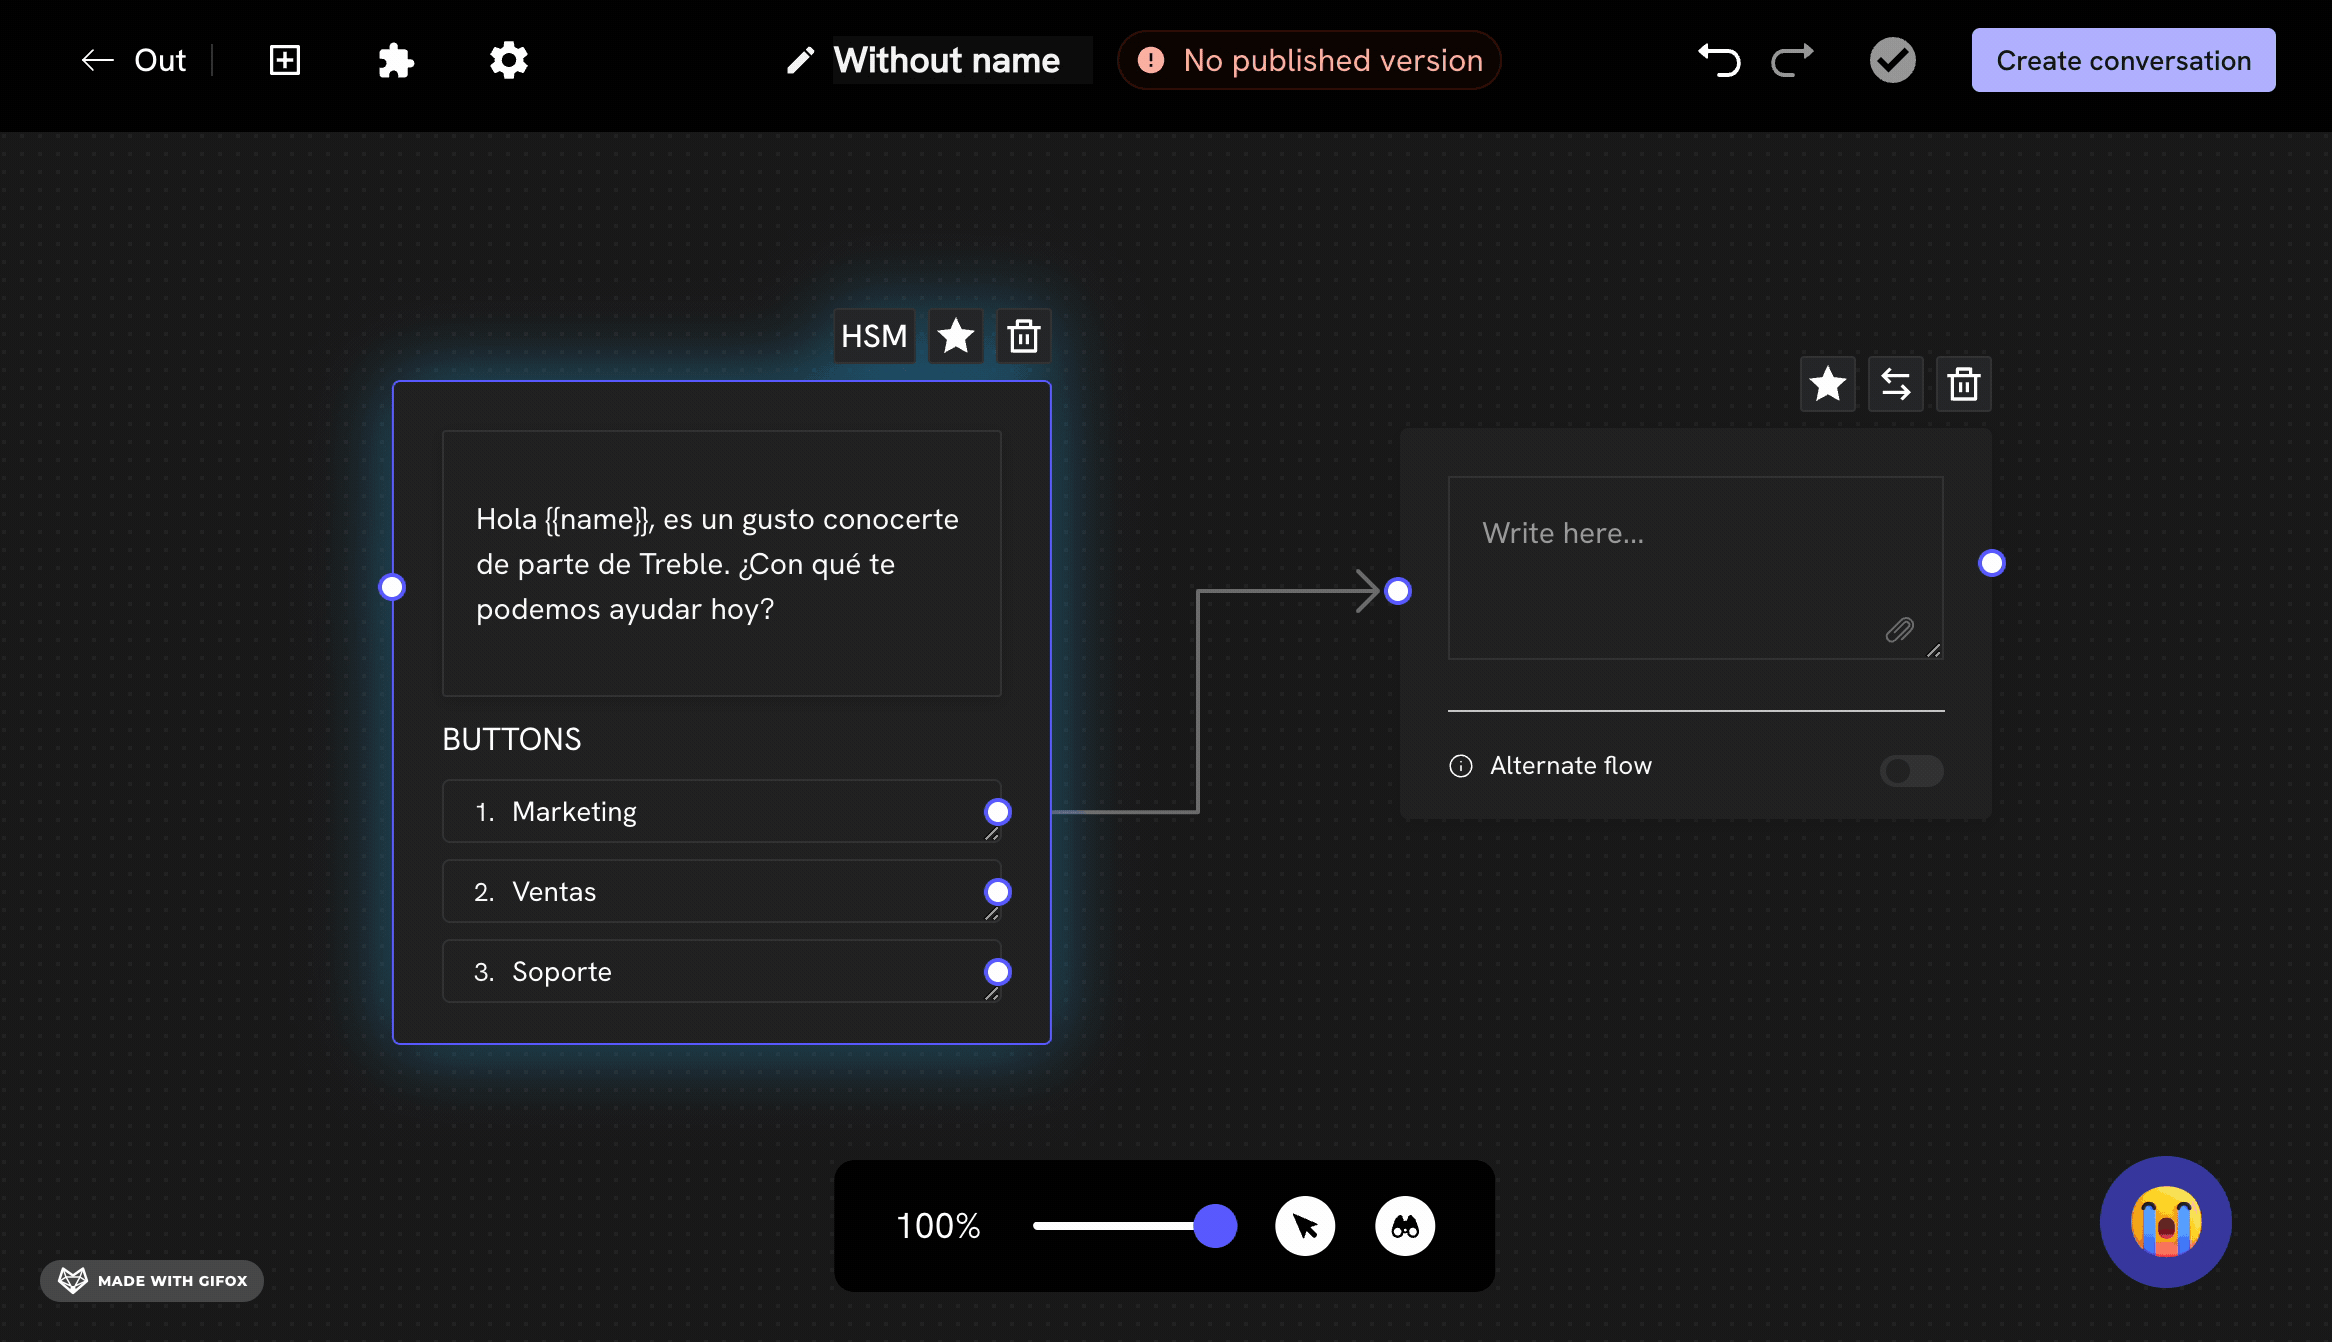
Task: Delete the message node with trash icon
Action: click(1963, 384)
